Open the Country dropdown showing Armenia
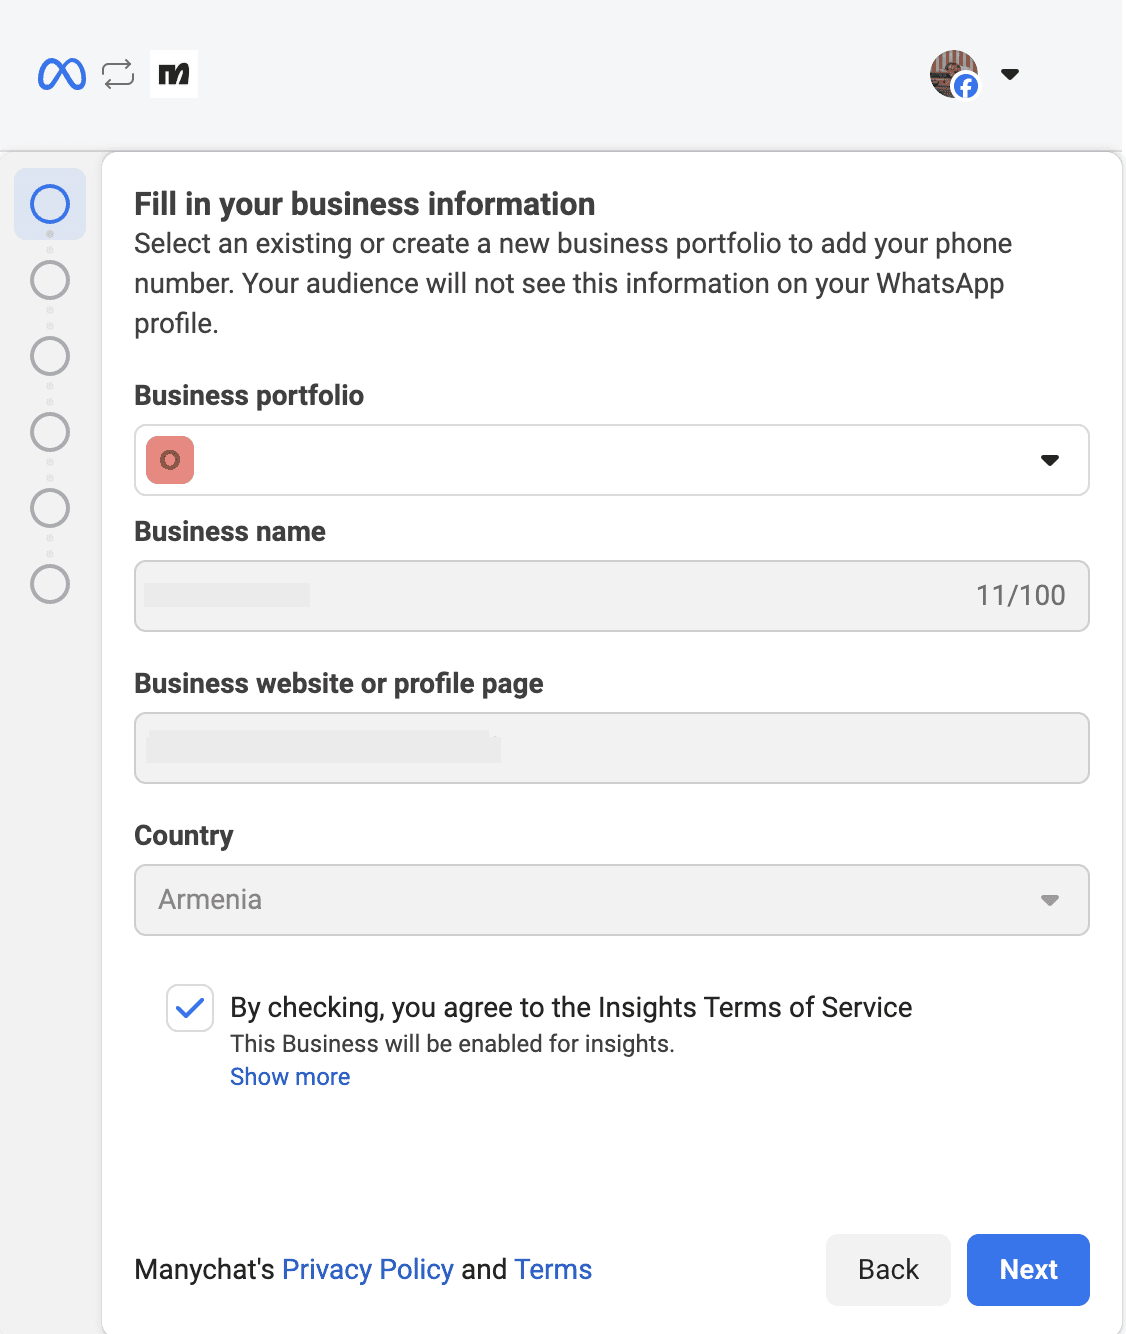The image size is (1126, 1334). coord(612,900)
